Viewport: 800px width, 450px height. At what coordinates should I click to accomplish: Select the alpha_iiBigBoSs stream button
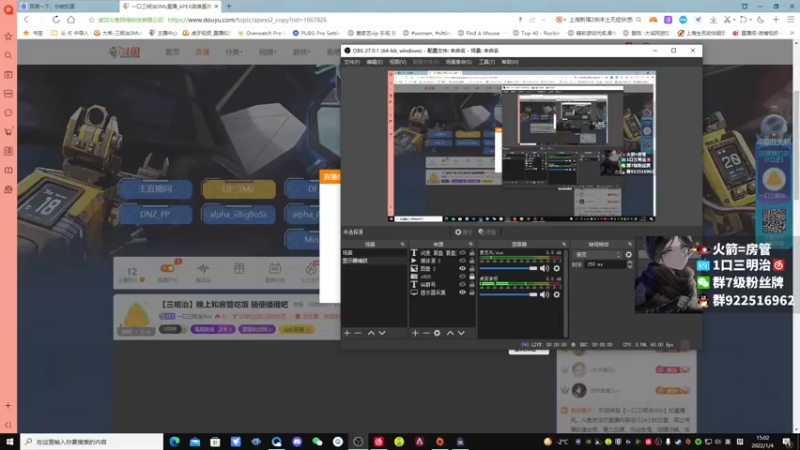238,214
